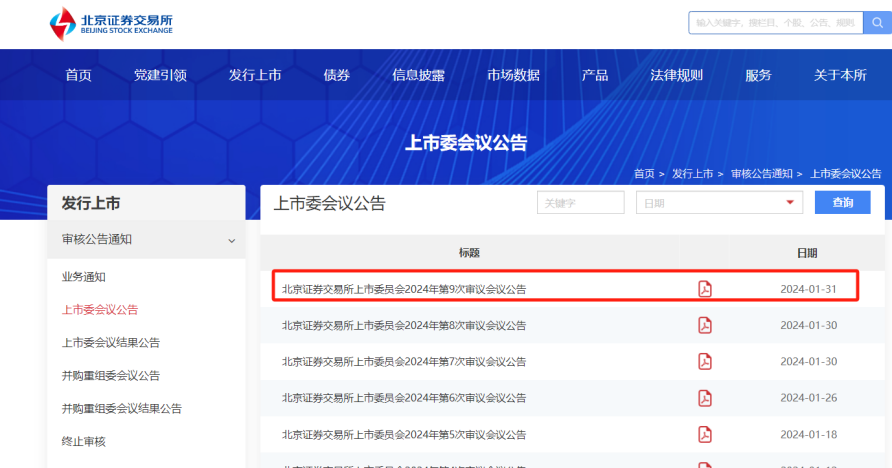Screen dimensions: 892x468
Task: Click the Beijing Stock Exchange logo
Action: point(112,24)
